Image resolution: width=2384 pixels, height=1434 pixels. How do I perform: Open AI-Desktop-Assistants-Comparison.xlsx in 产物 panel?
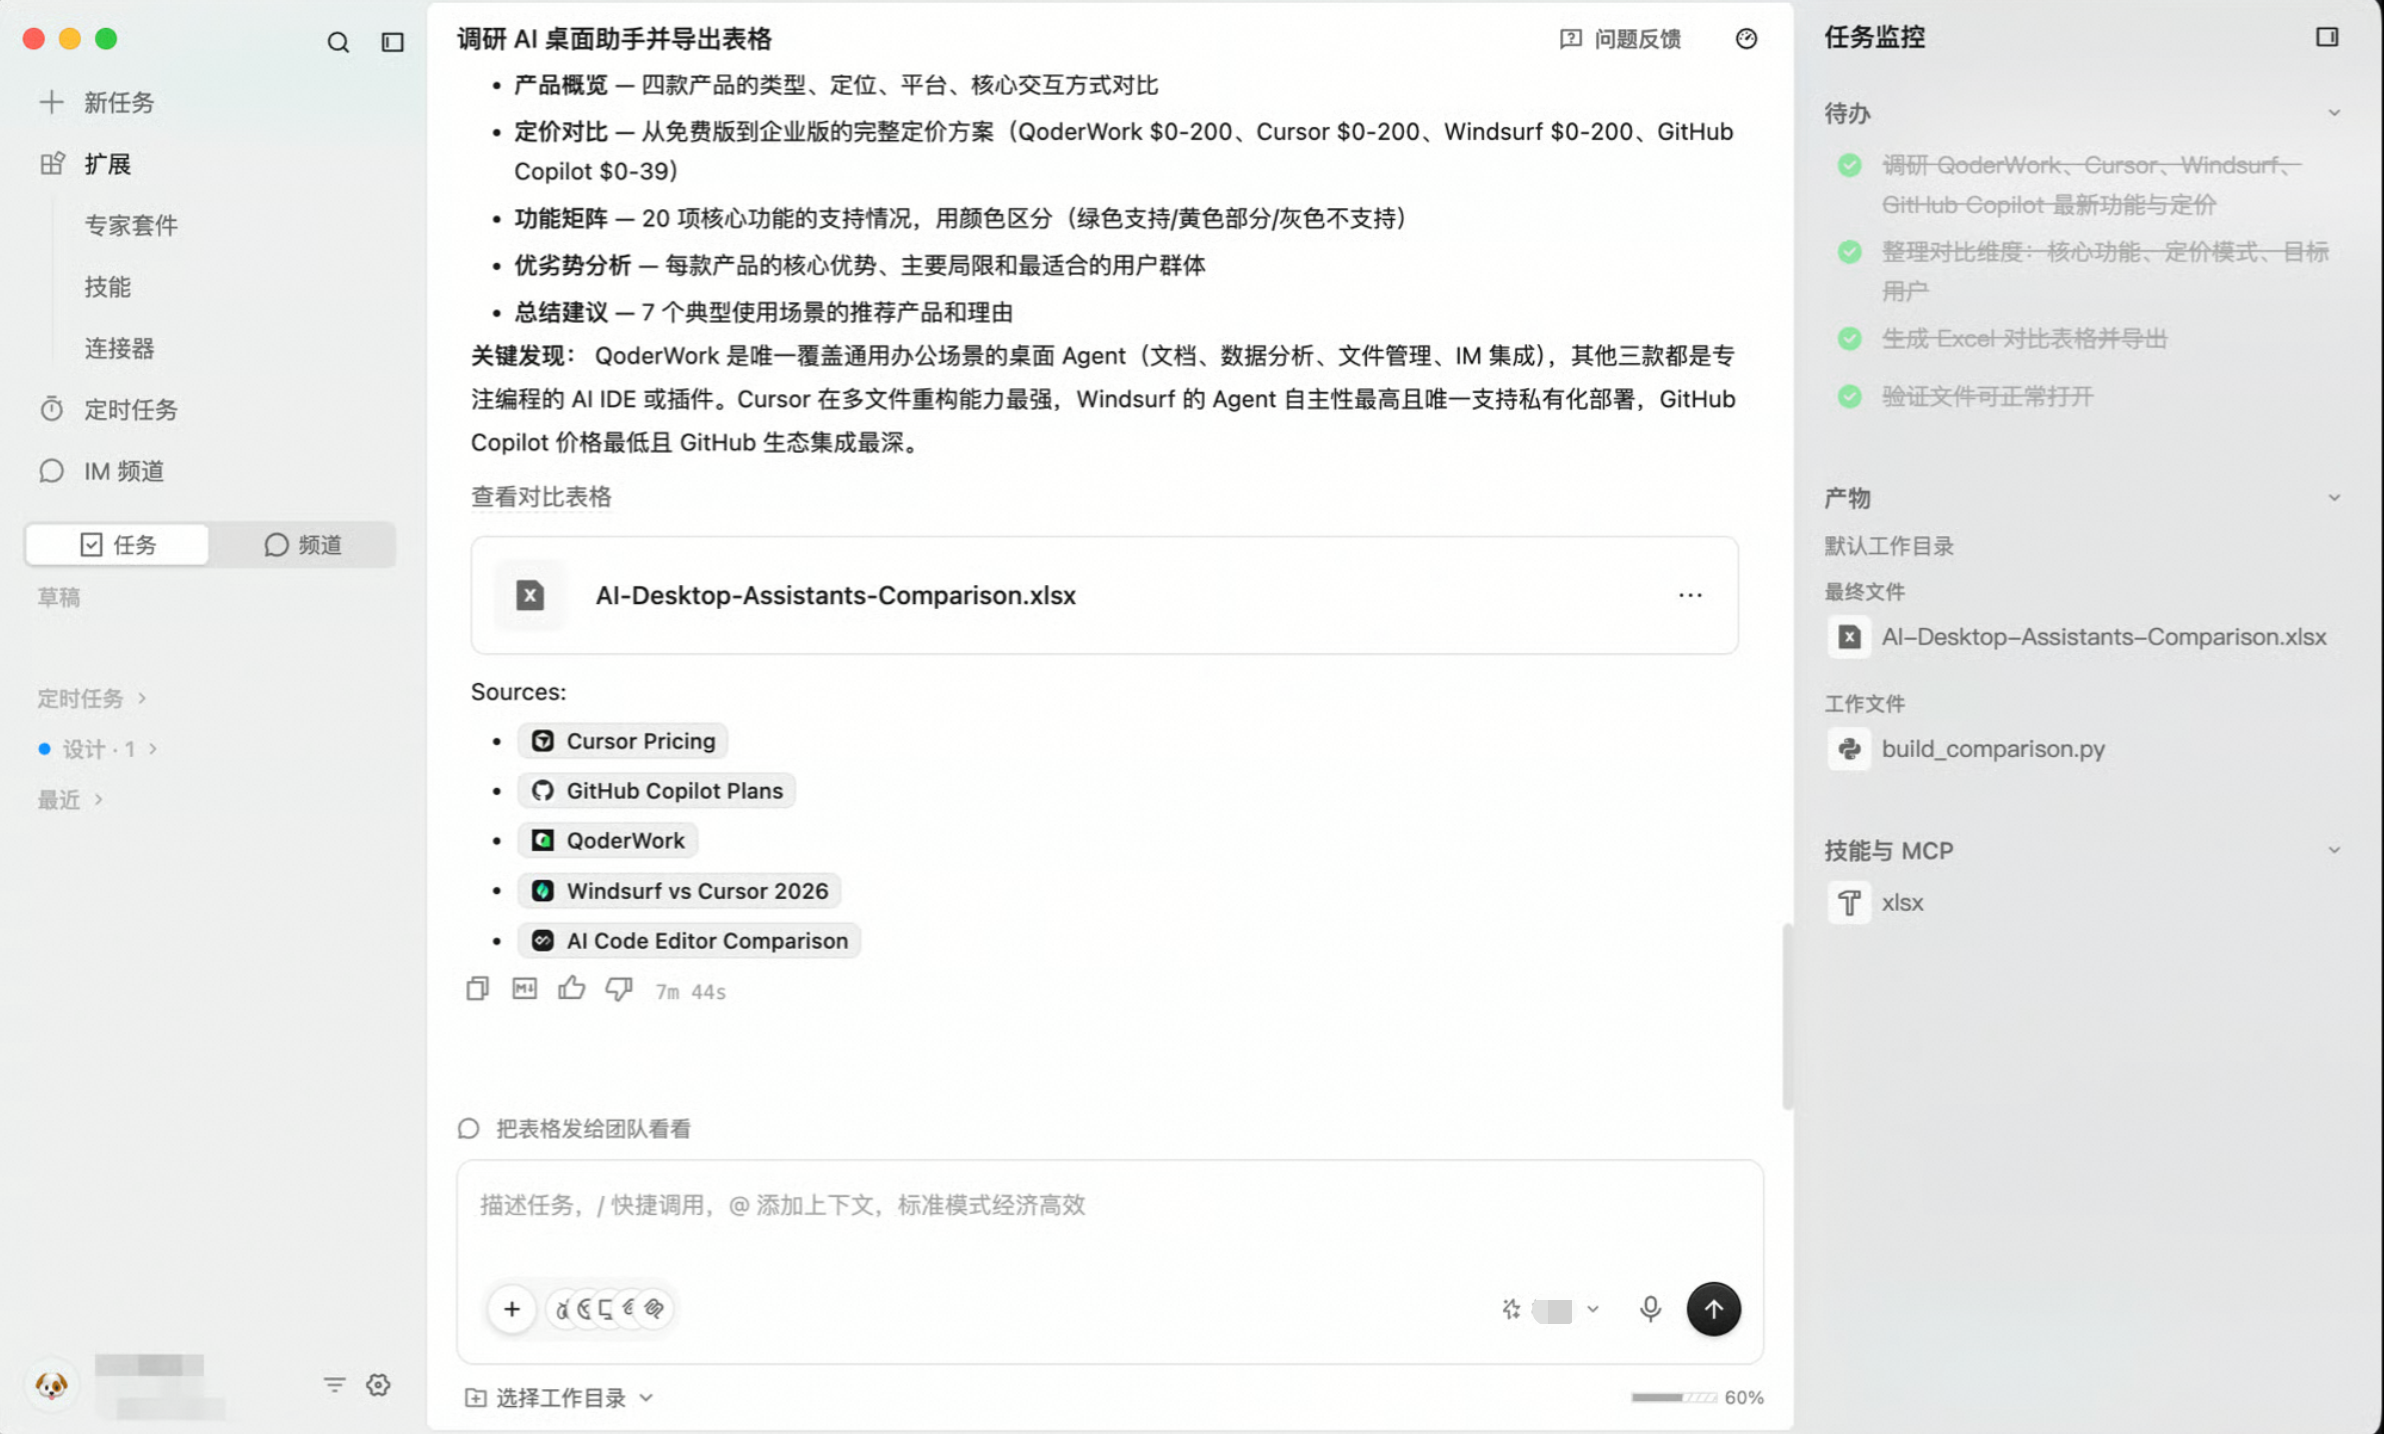tap(2078, 637)
